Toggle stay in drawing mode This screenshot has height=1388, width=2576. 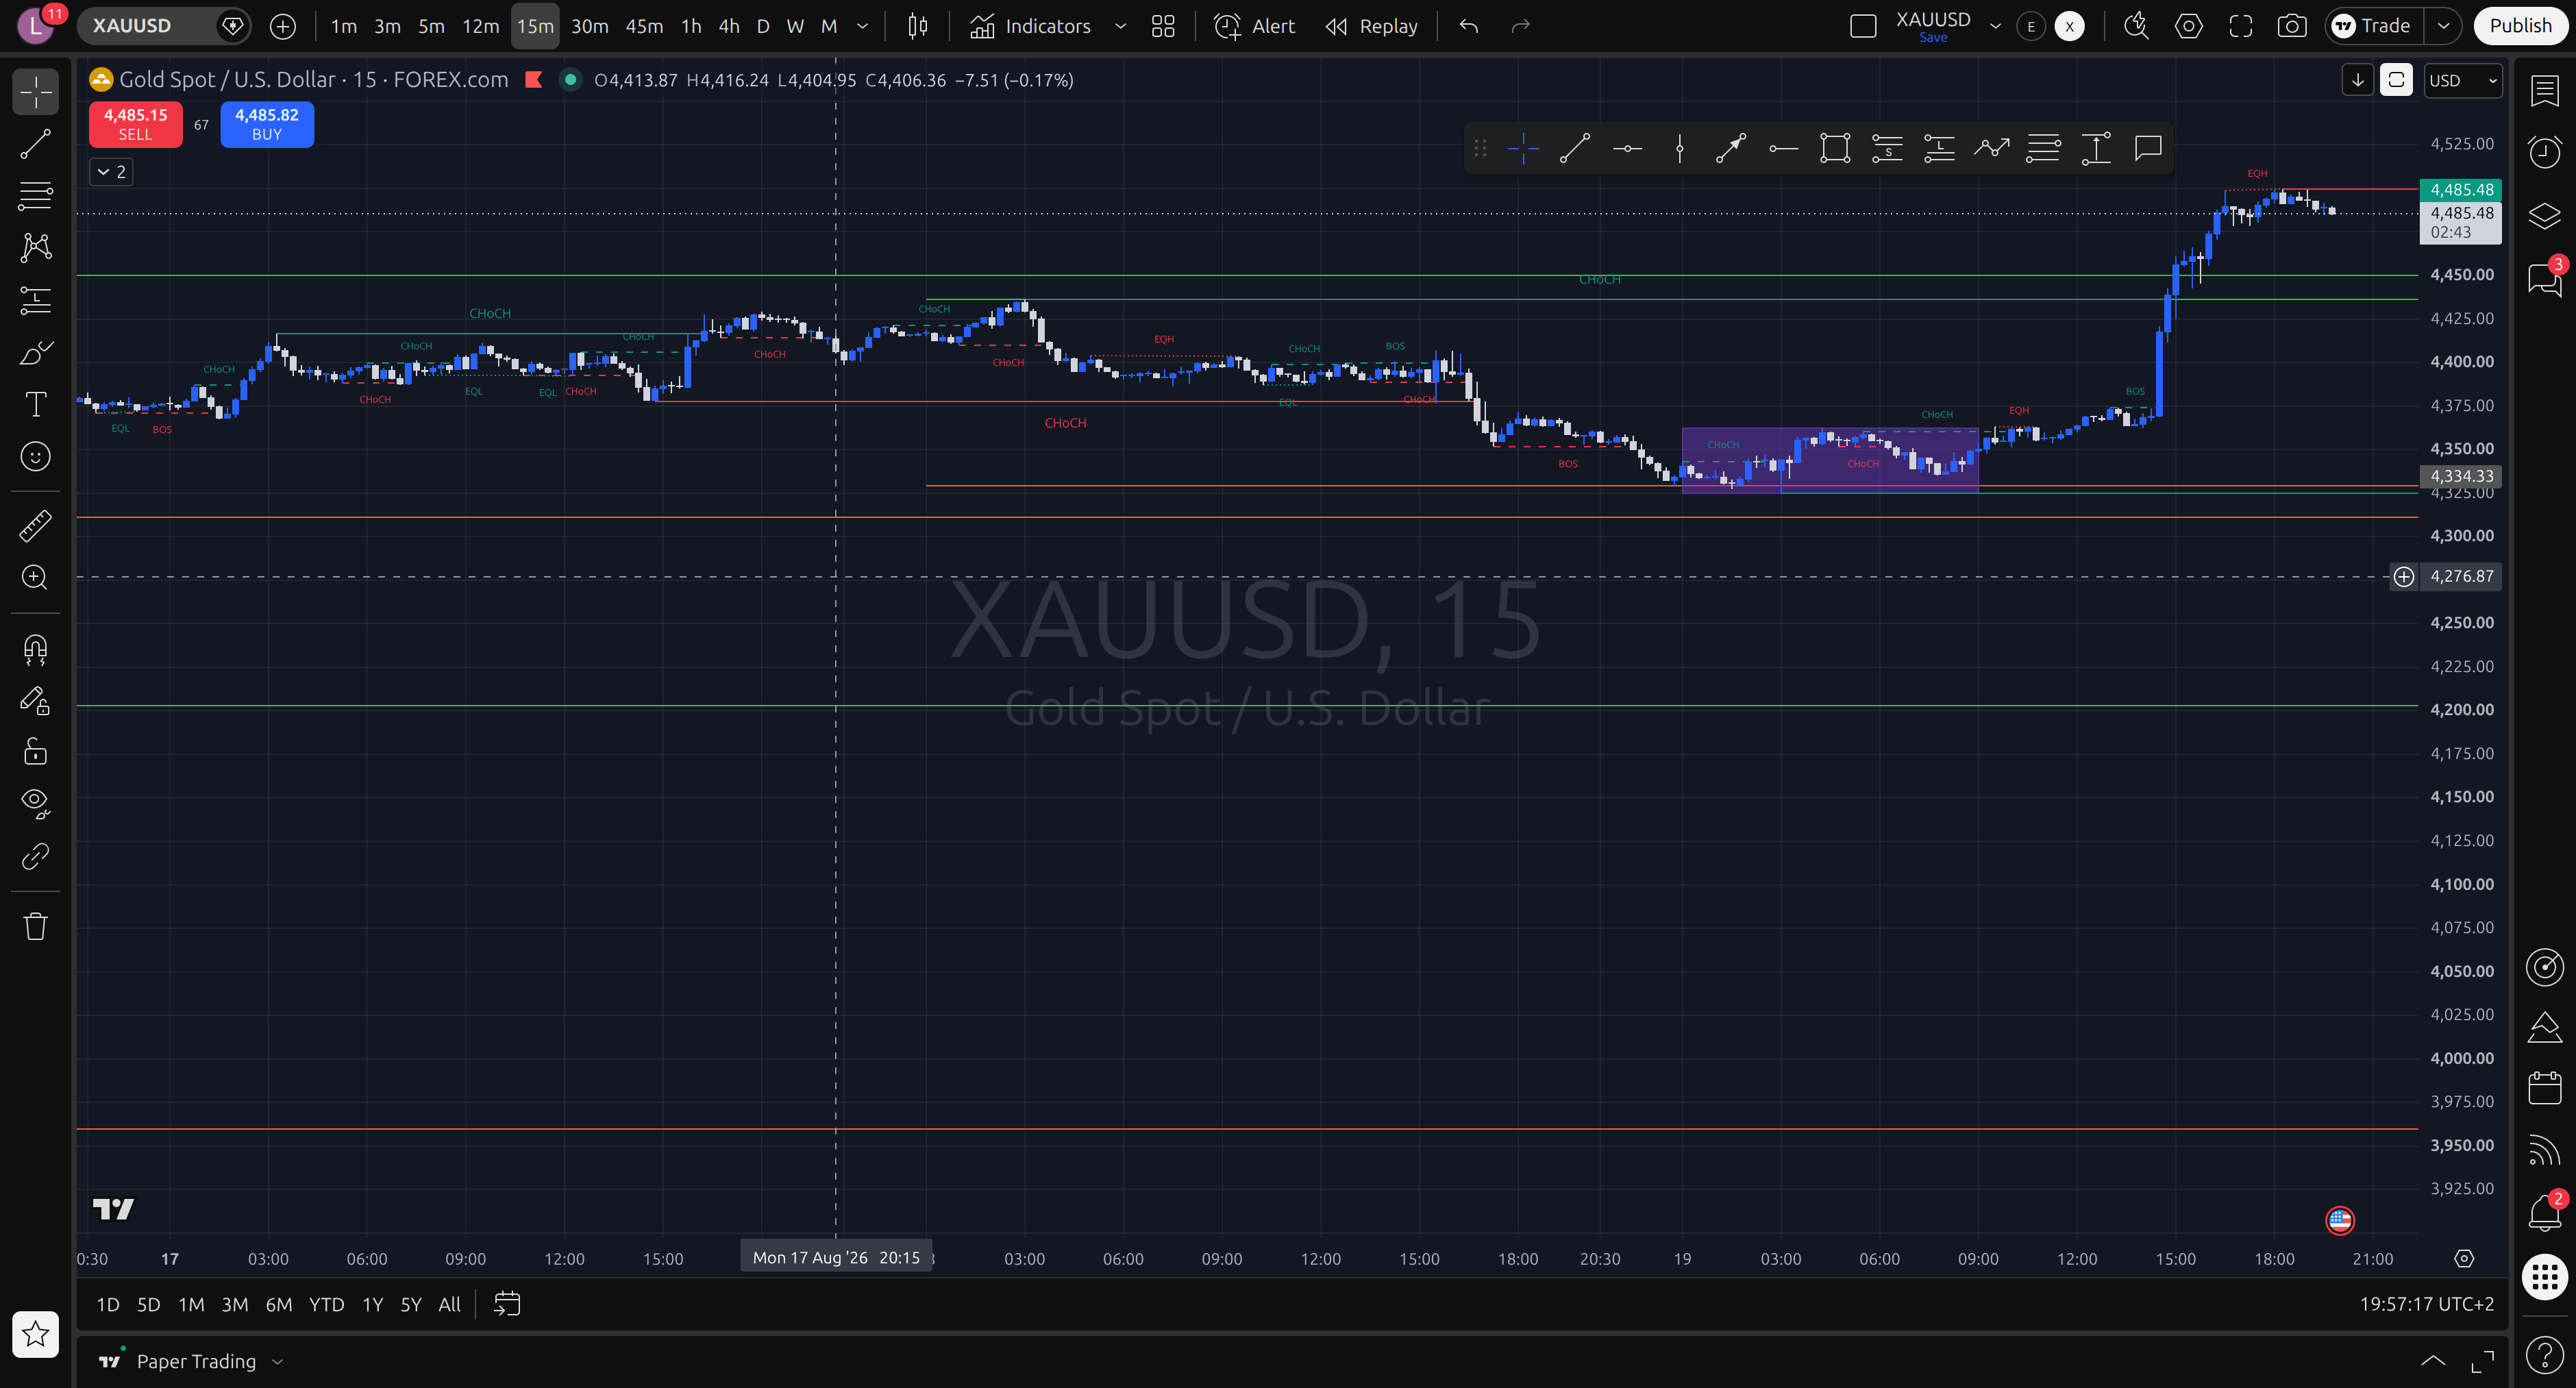(x=36, y=700)
